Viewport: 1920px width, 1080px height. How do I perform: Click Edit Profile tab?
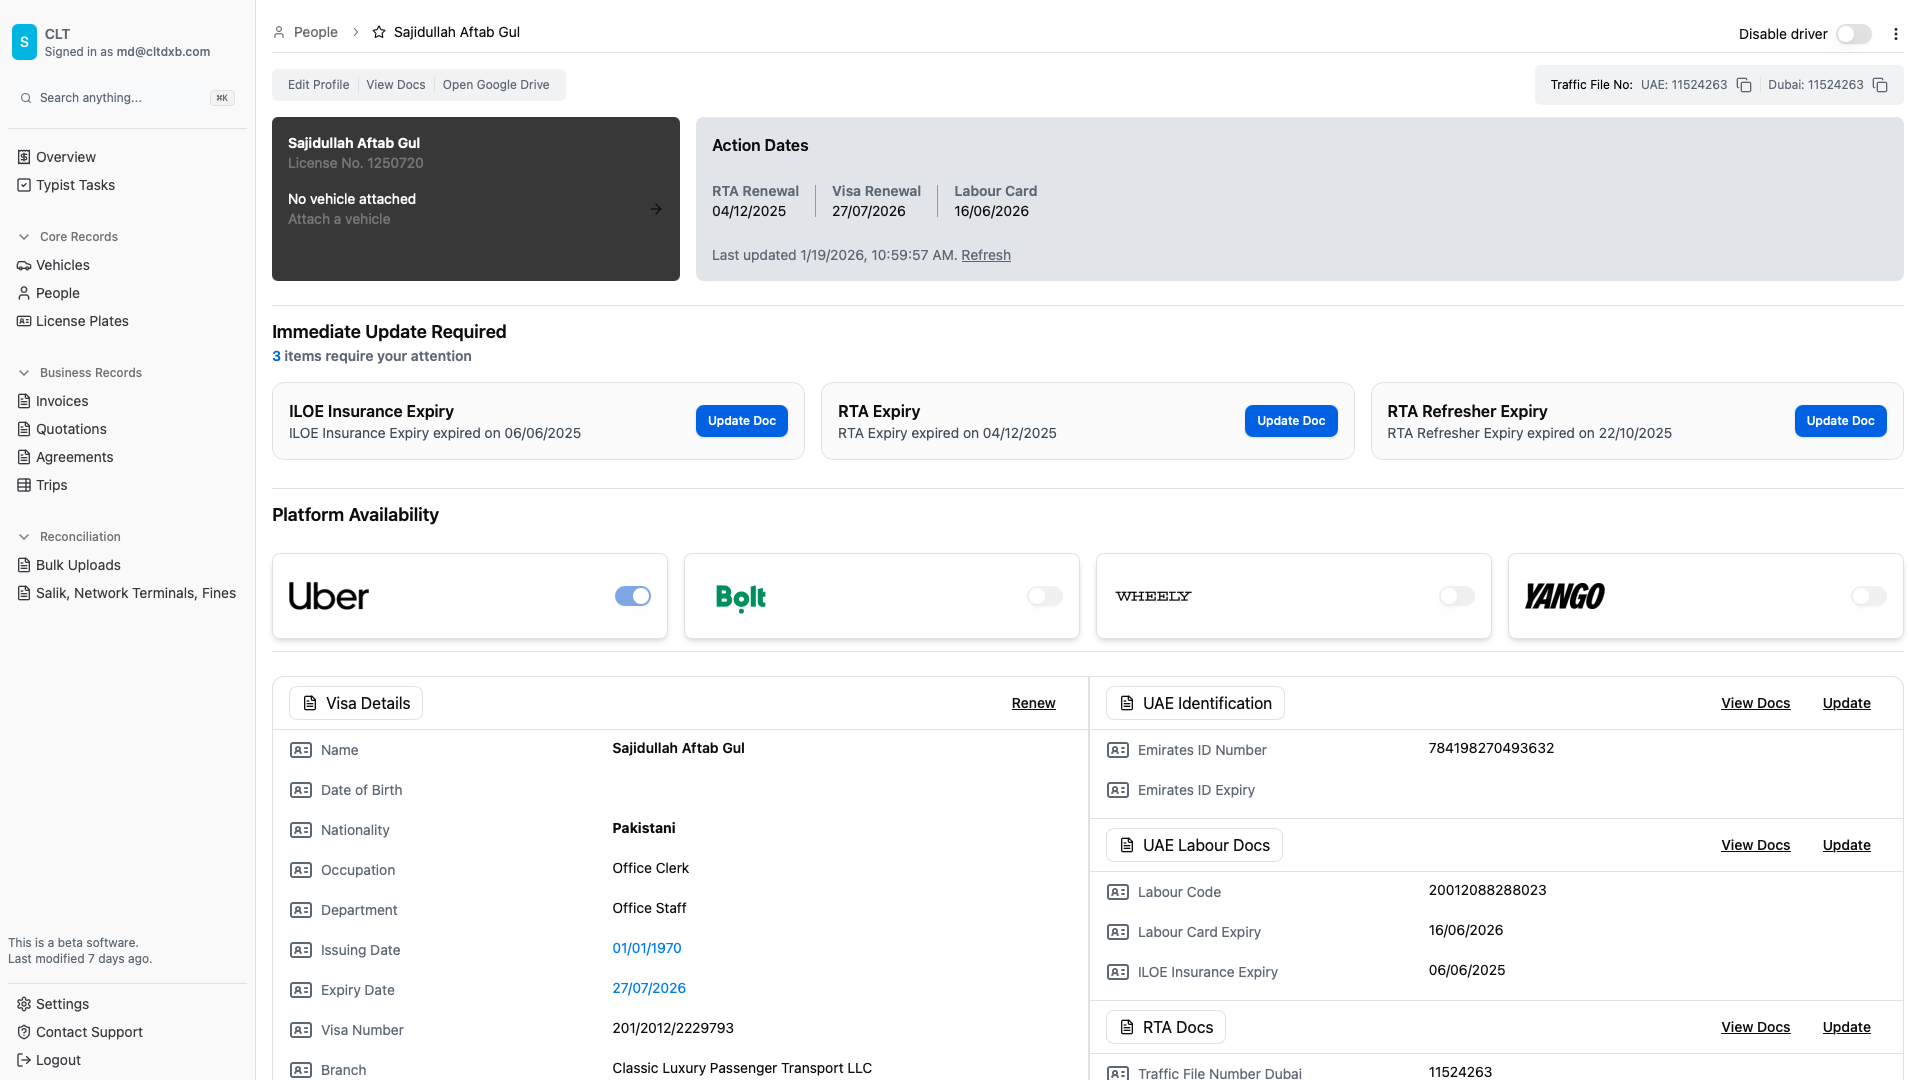point(318,85)
